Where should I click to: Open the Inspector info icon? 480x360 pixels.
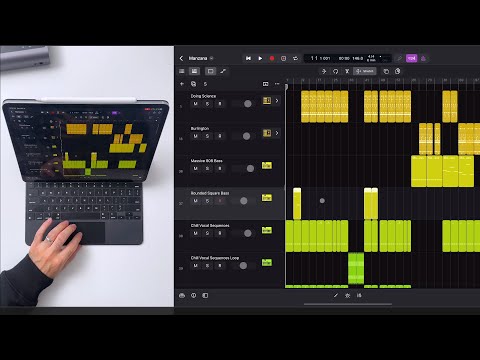coord(194,295)
